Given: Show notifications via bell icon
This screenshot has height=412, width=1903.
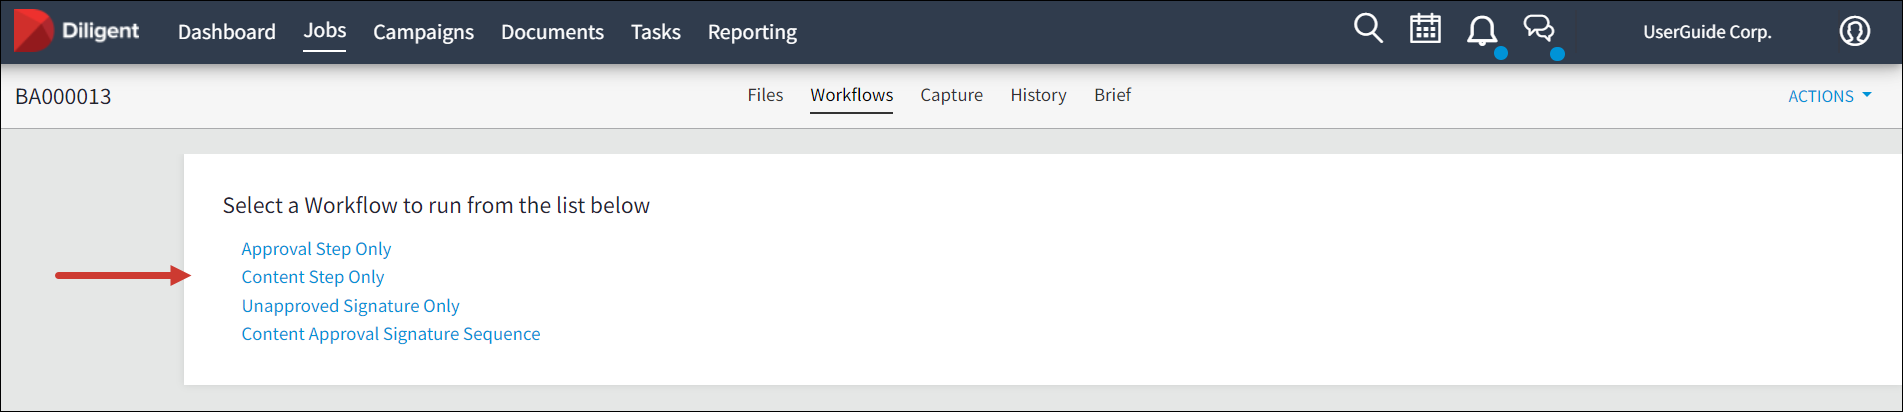Looking at the screenshot, I should coord(1481,31).
